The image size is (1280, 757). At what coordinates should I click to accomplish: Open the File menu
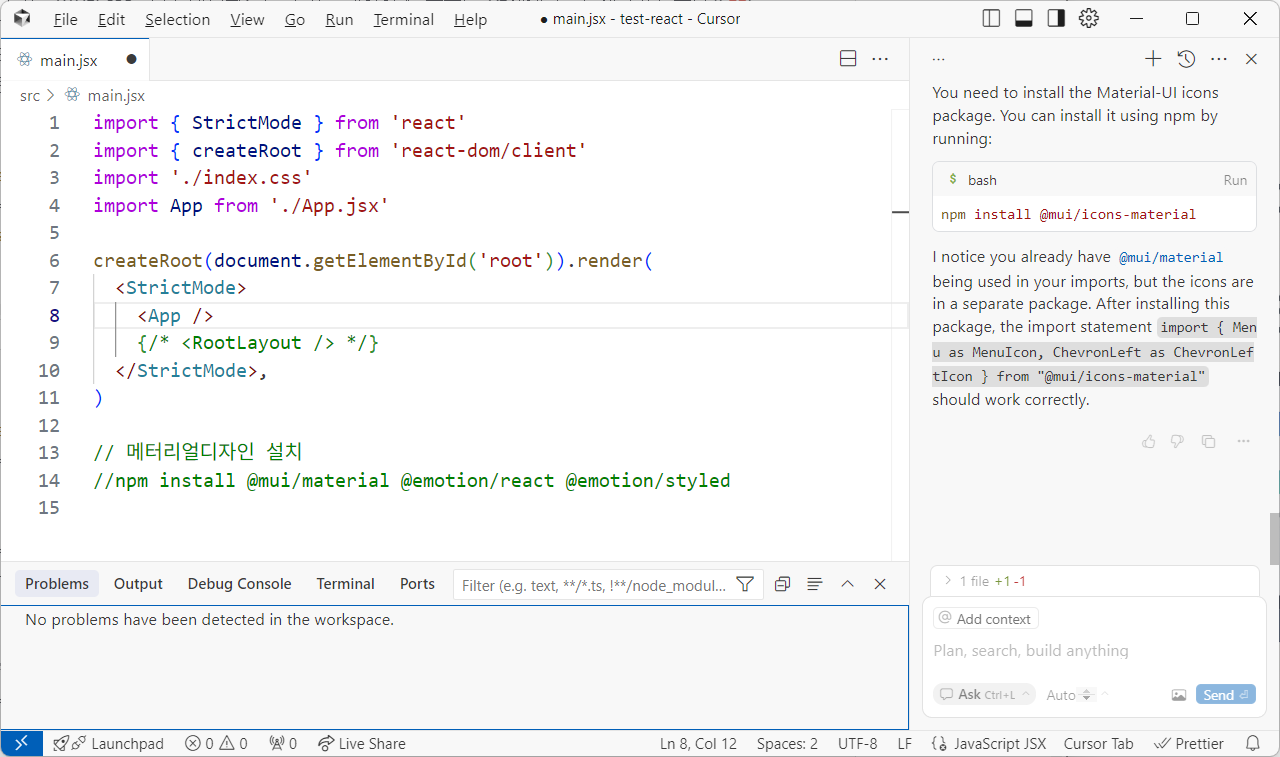(65, 20)
